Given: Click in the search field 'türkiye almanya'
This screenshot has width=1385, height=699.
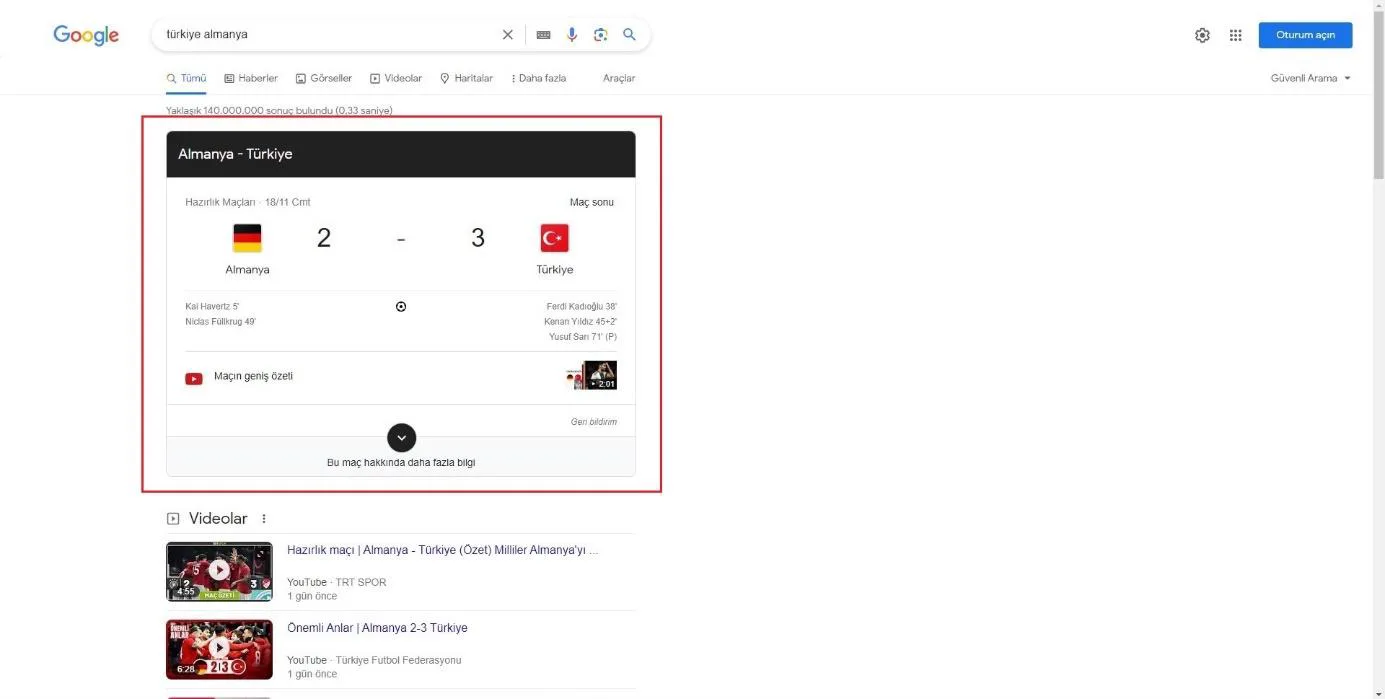Looking at the screenshot, I should [x=330, y=34].
